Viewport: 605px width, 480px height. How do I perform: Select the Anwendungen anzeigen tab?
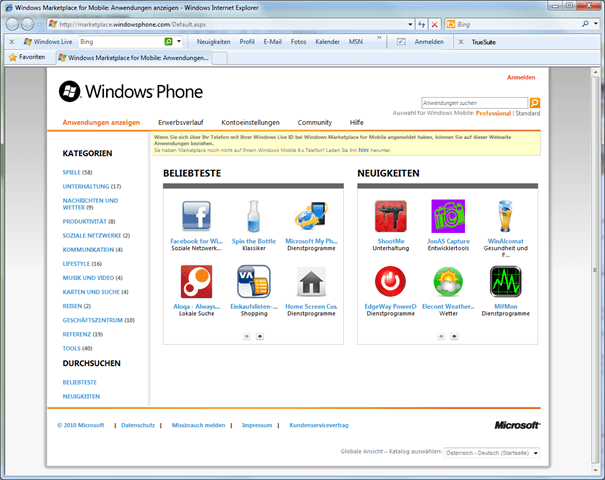coord(101,122)
